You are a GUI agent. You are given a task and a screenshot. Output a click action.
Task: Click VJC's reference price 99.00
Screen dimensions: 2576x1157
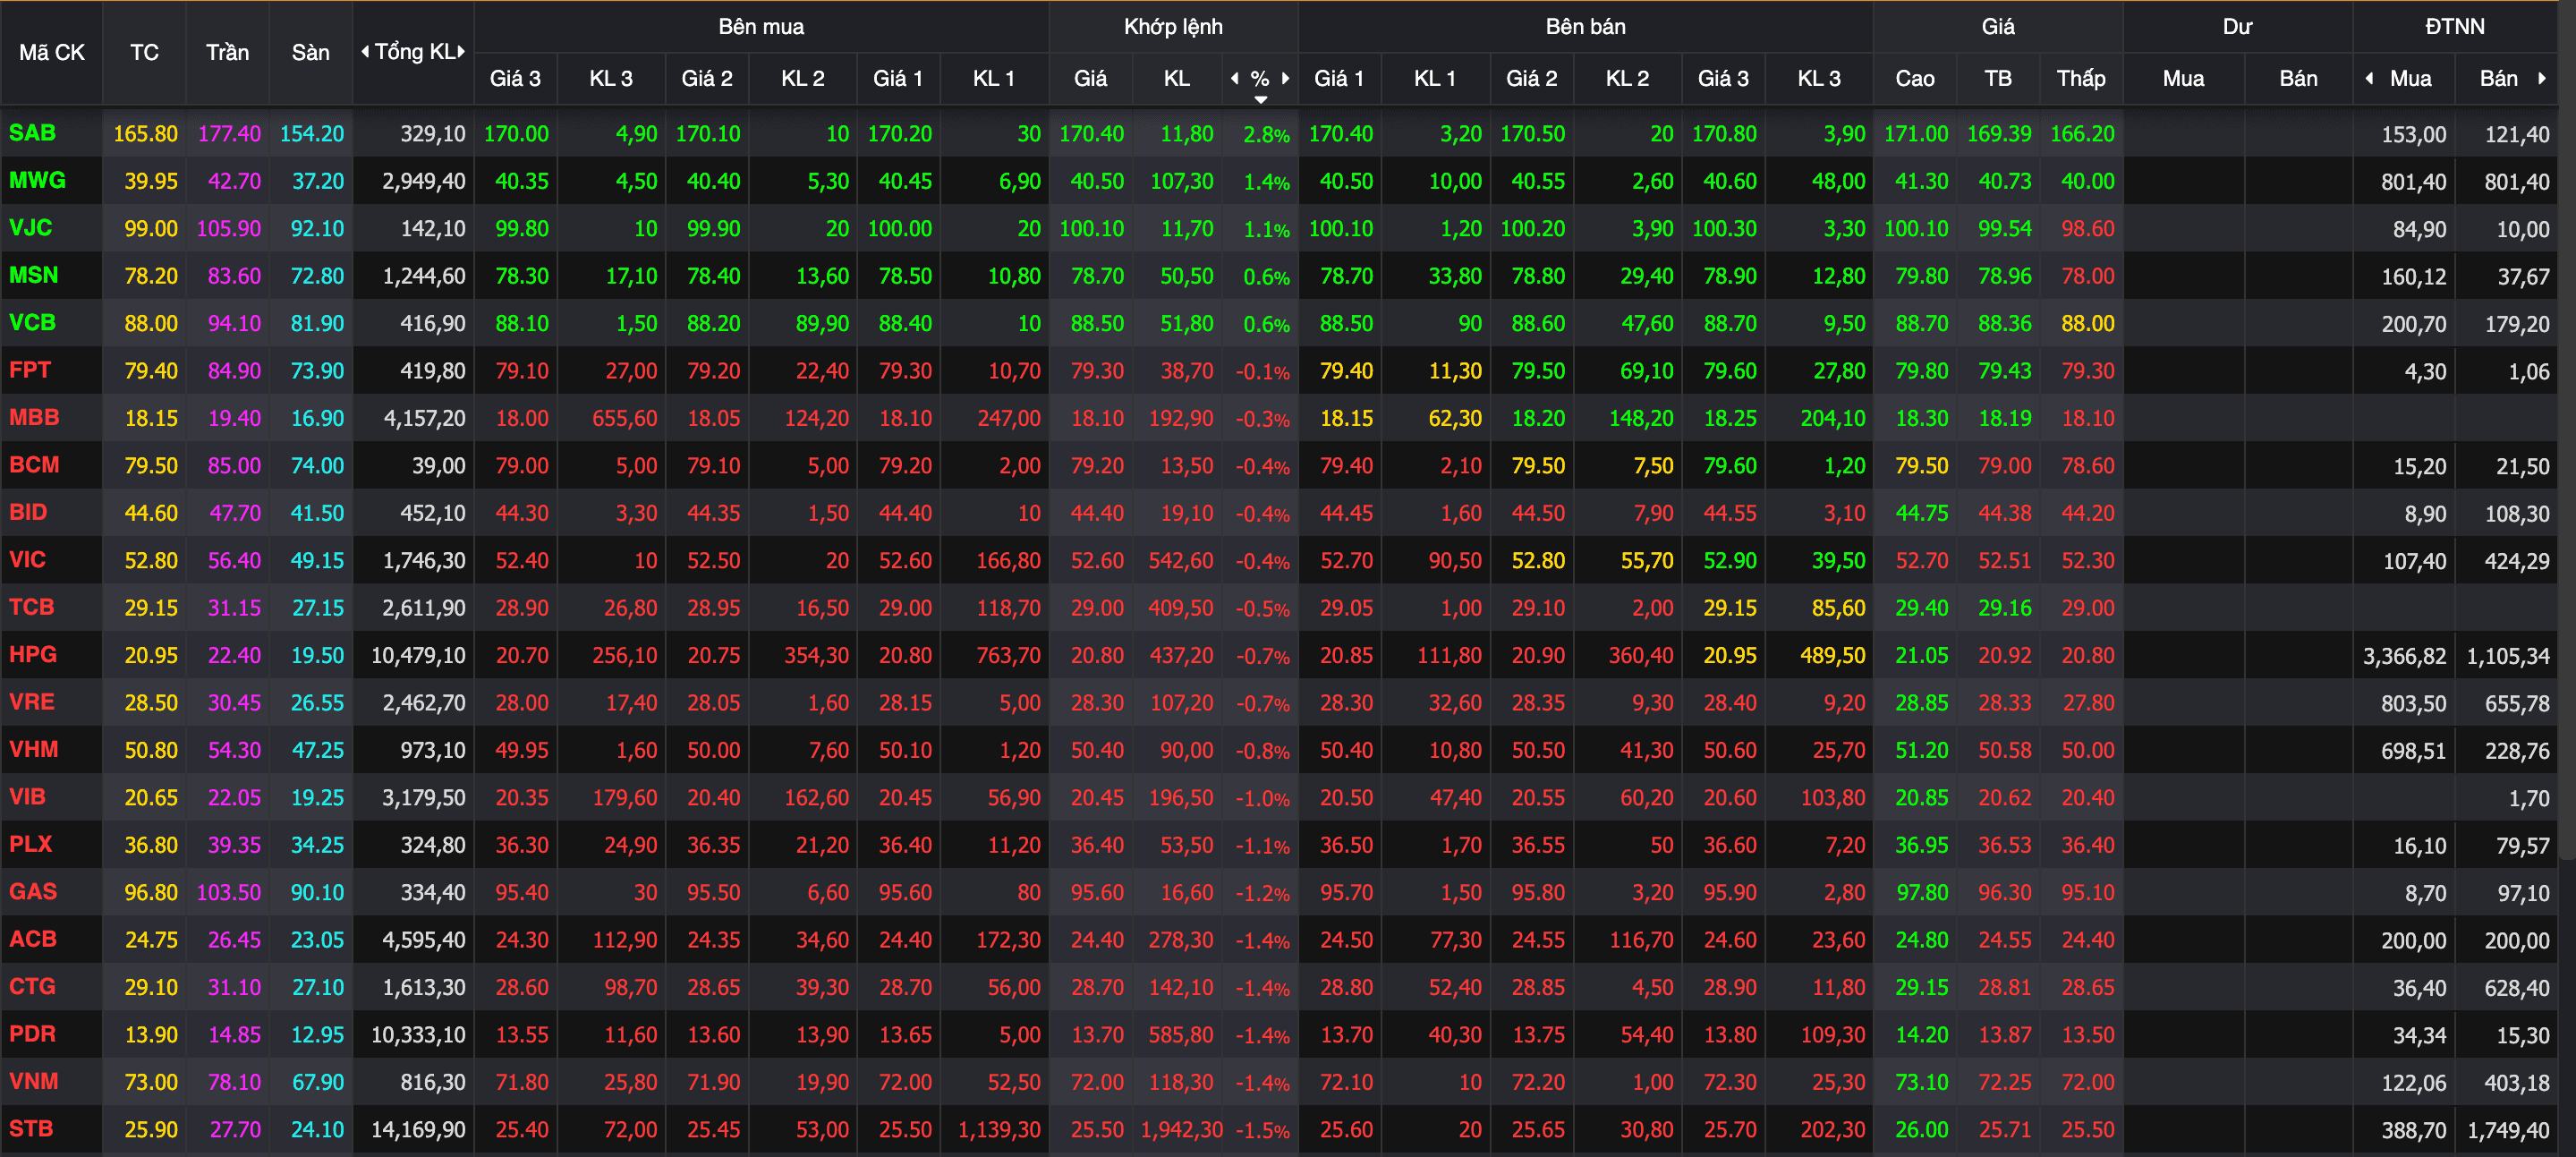point(150,228)
